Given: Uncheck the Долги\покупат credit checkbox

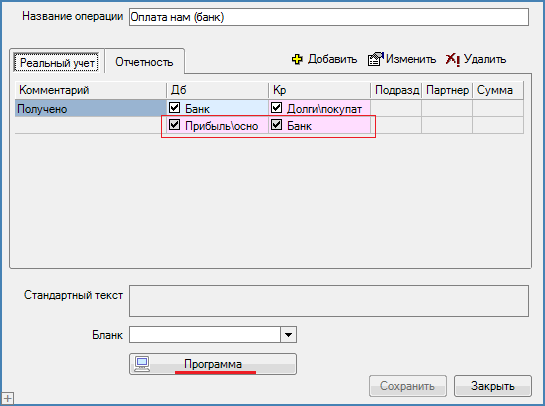Looking at the screenshot, I should pos(277,107).
